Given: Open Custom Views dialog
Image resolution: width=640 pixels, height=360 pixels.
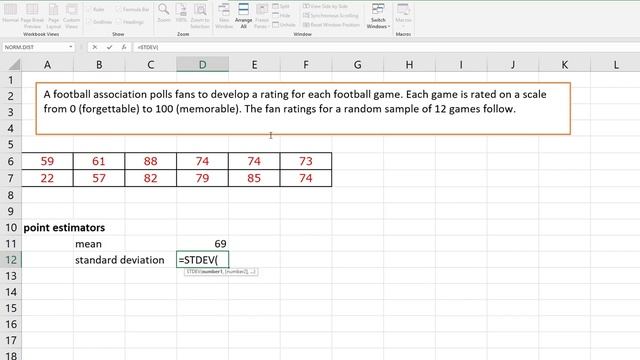Looking at the screenshot, I should click(71, 15).
